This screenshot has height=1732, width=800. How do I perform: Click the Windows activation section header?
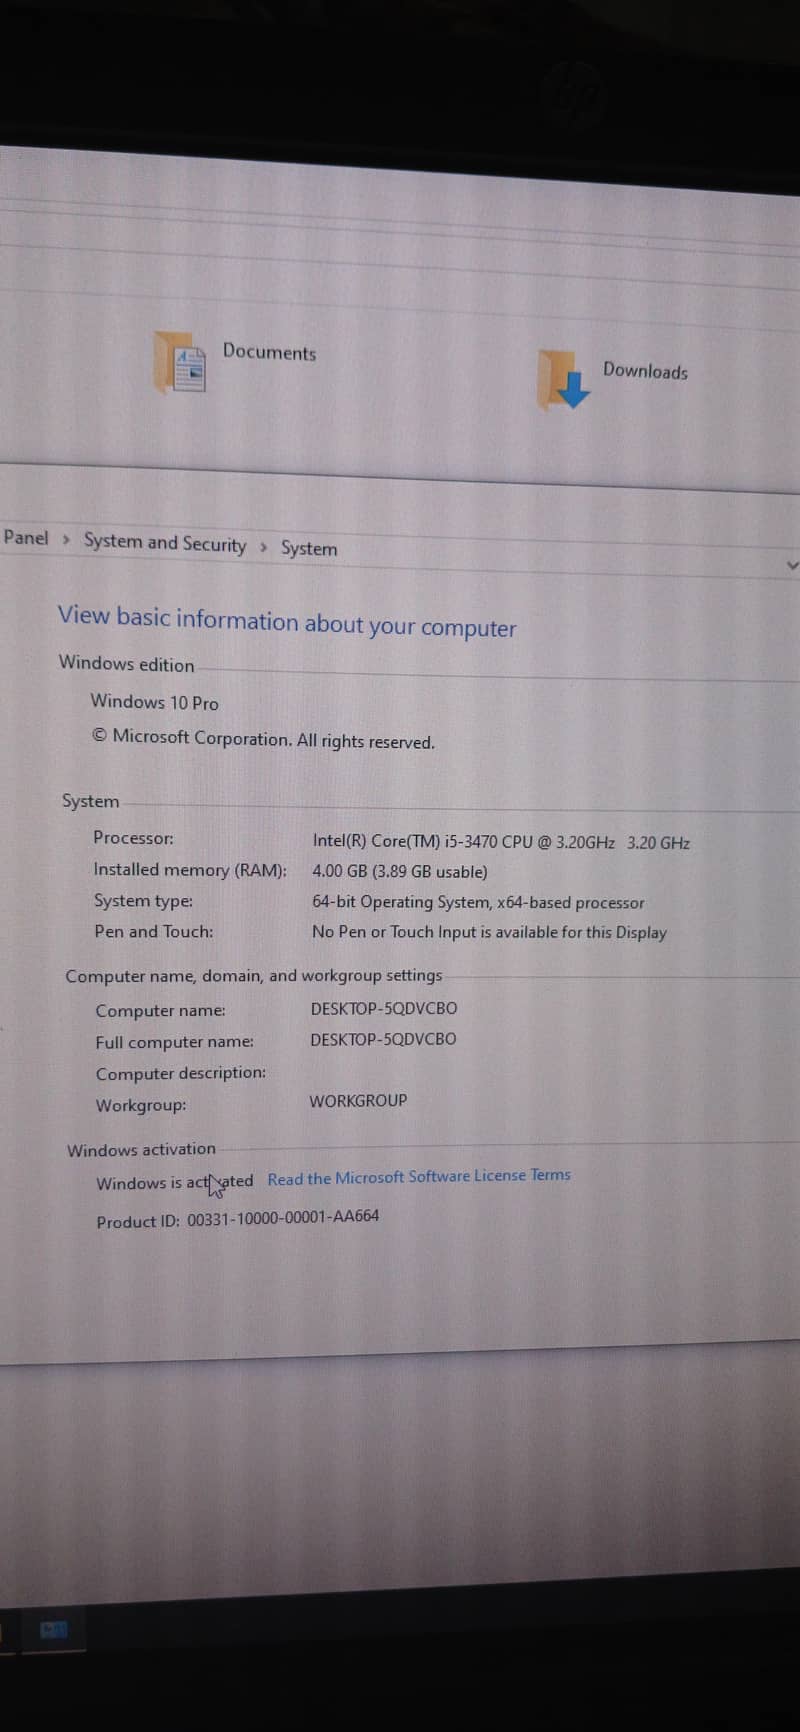tap(141, 1150)
